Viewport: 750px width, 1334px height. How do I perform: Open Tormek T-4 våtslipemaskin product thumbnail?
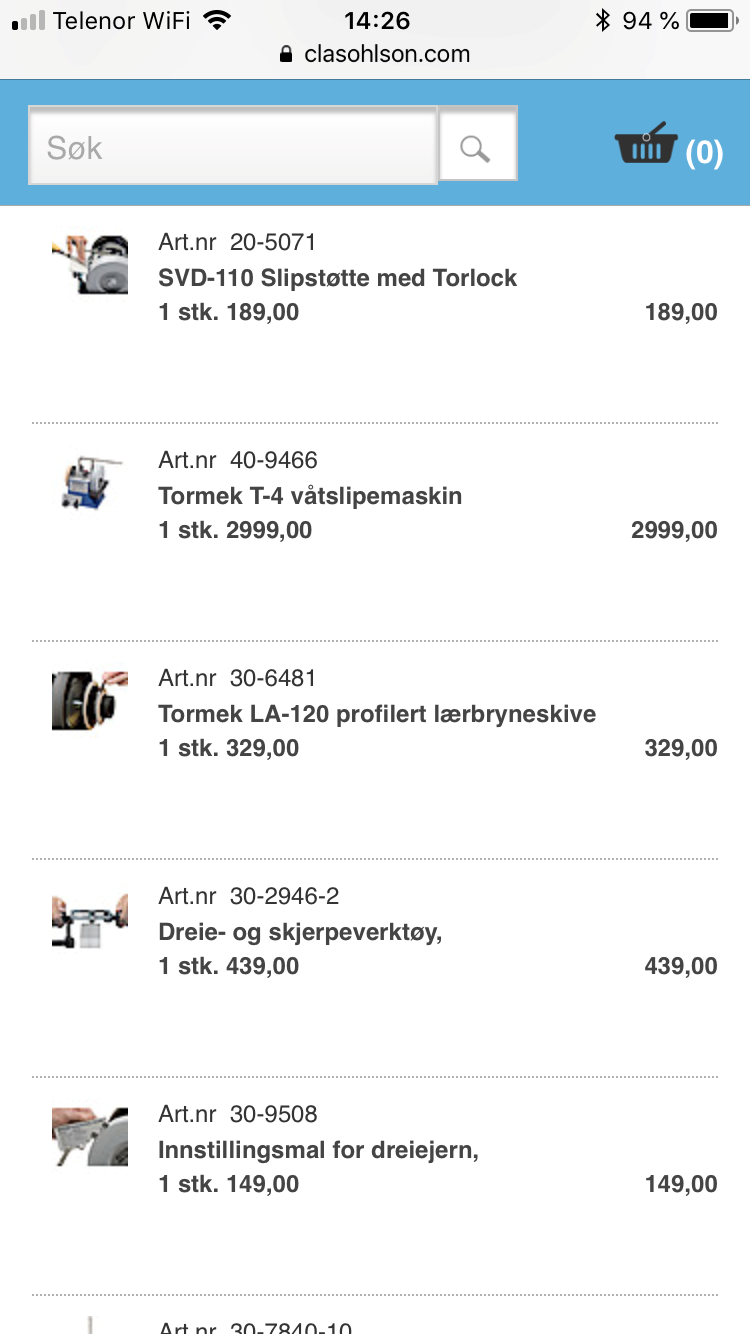pos(90,482)
